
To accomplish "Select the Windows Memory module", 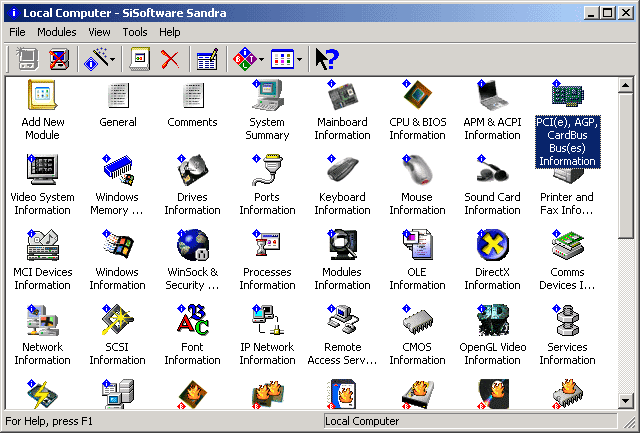I will [118, 170].
